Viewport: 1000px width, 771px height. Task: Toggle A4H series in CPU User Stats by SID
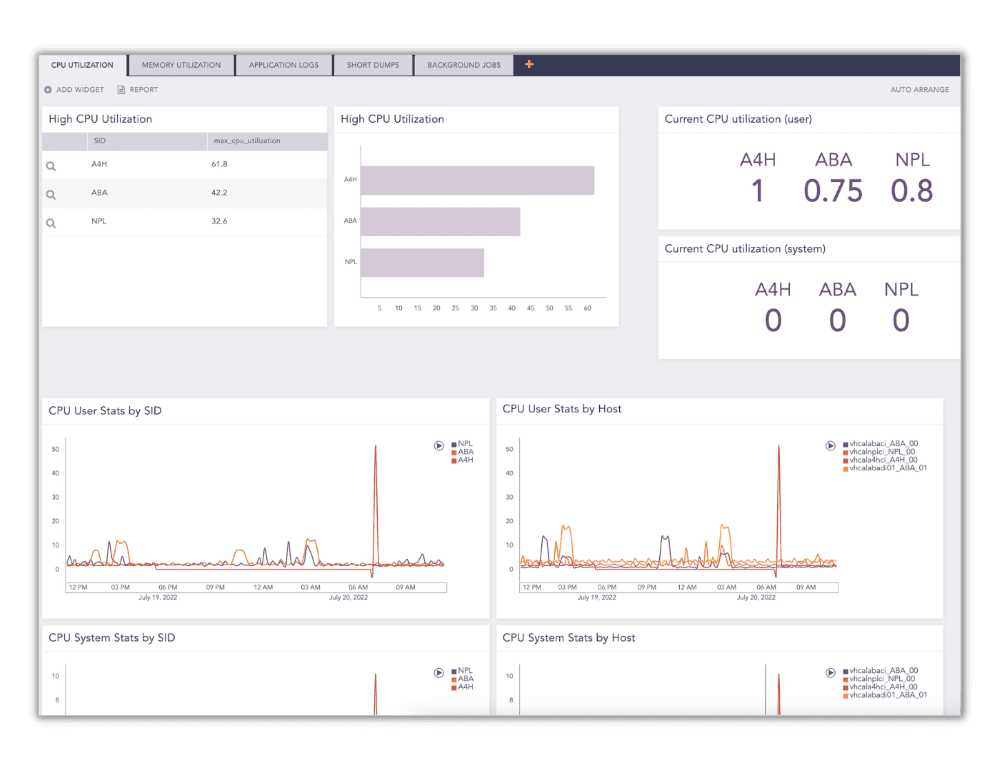[x=462, y=460]
